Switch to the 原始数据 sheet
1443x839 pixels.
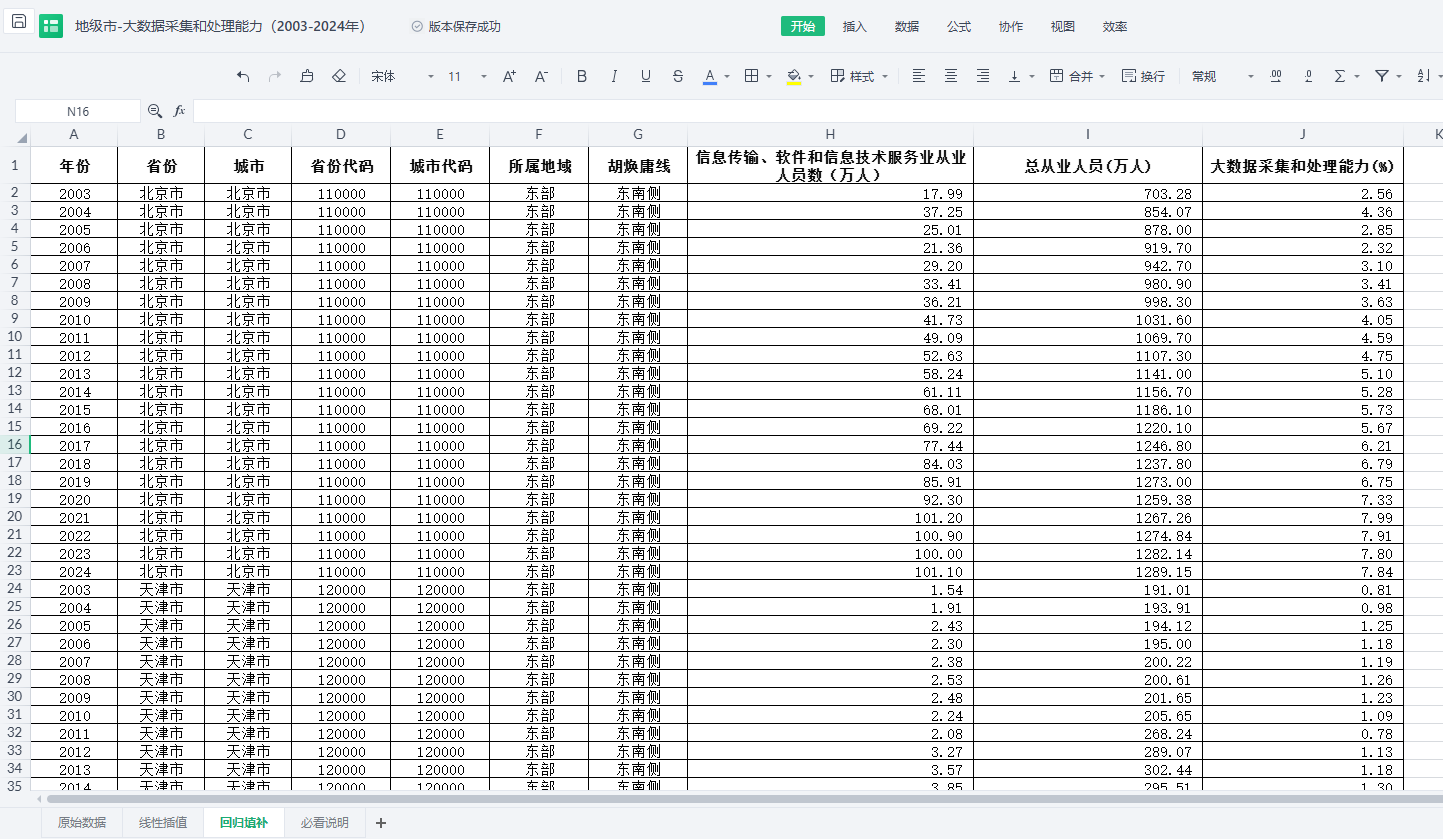pos(82,823)
